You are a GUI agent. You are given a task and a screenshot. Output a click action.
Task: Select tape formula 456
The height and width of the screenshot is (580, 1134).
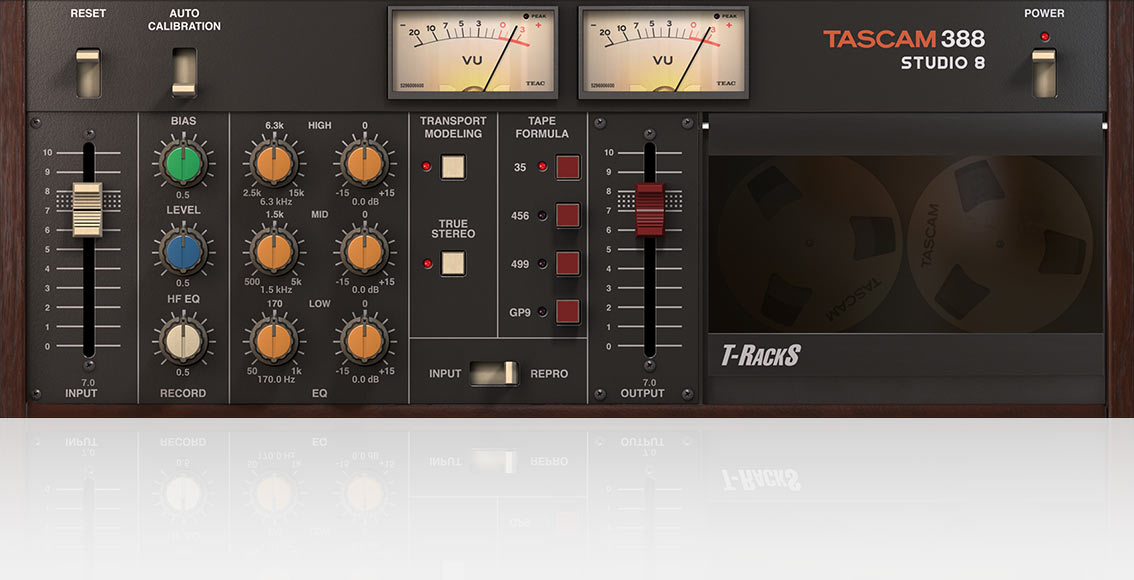(x=568, y=216)
